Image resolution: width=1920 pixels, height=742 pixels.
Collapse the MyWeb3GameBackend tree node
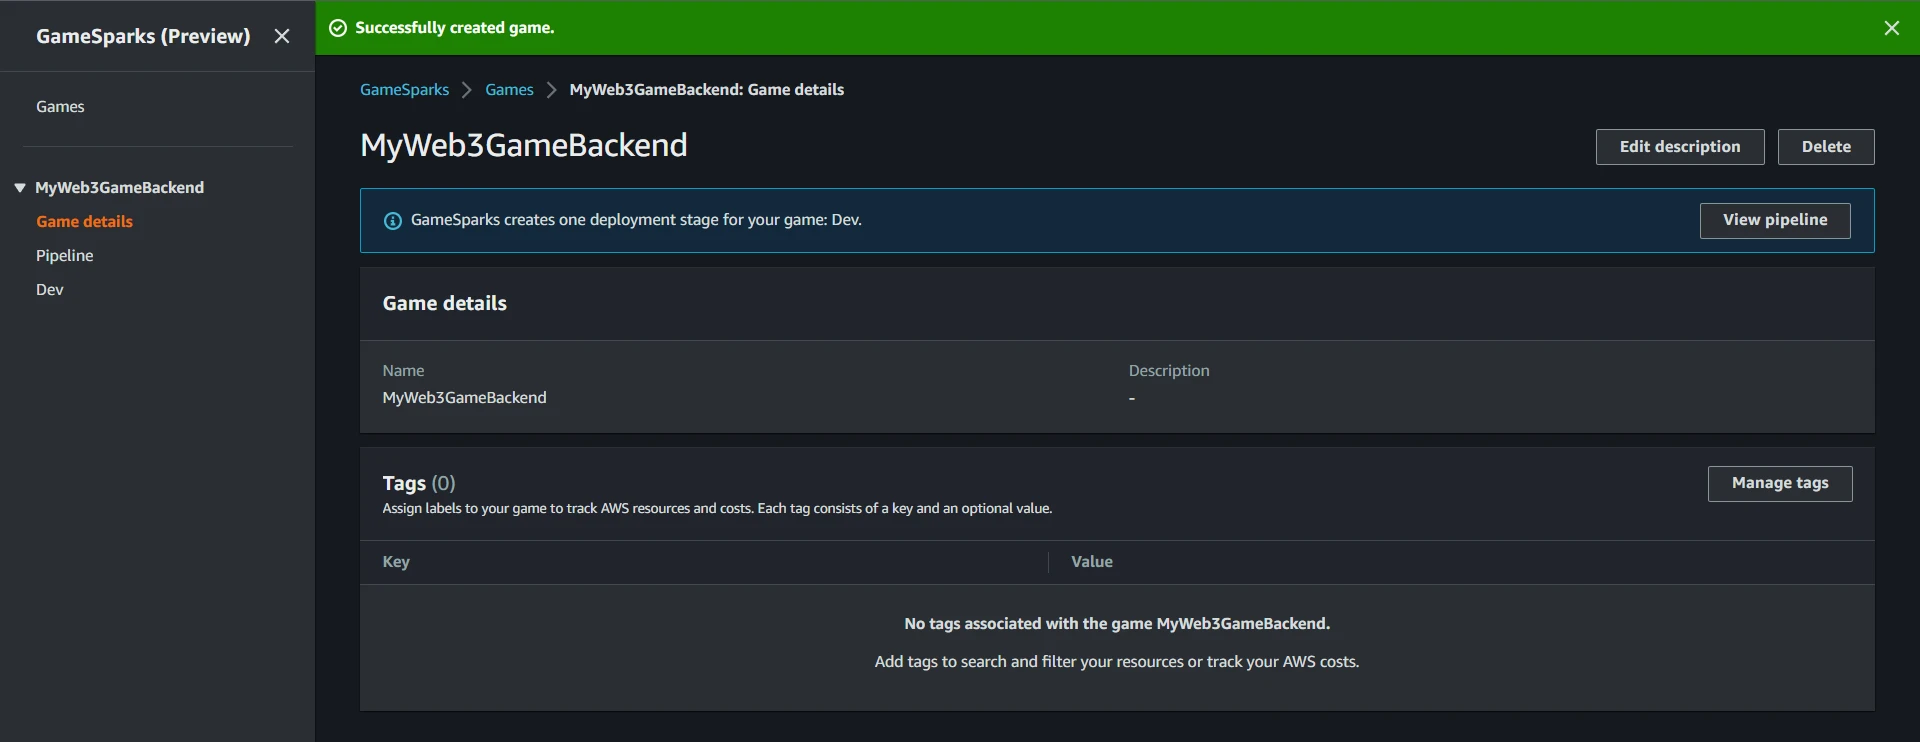point(20,188)
